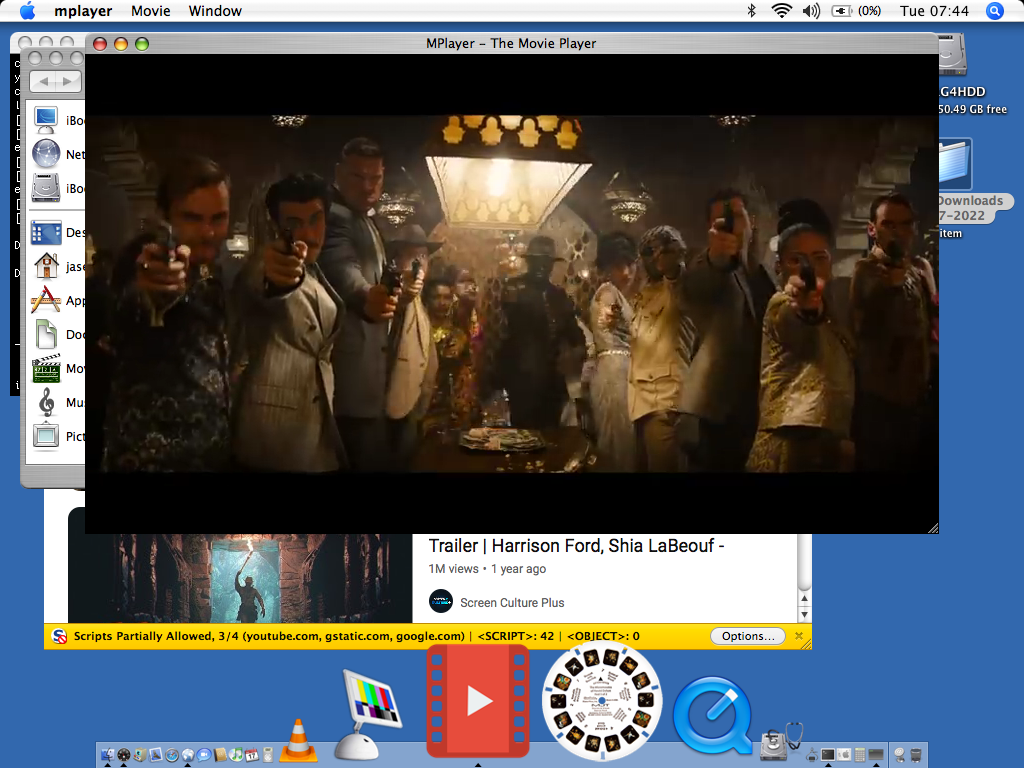Click the red MPlayer film icon in dock
Viewport: 1024px width, 768px height.
pos(478,701)
